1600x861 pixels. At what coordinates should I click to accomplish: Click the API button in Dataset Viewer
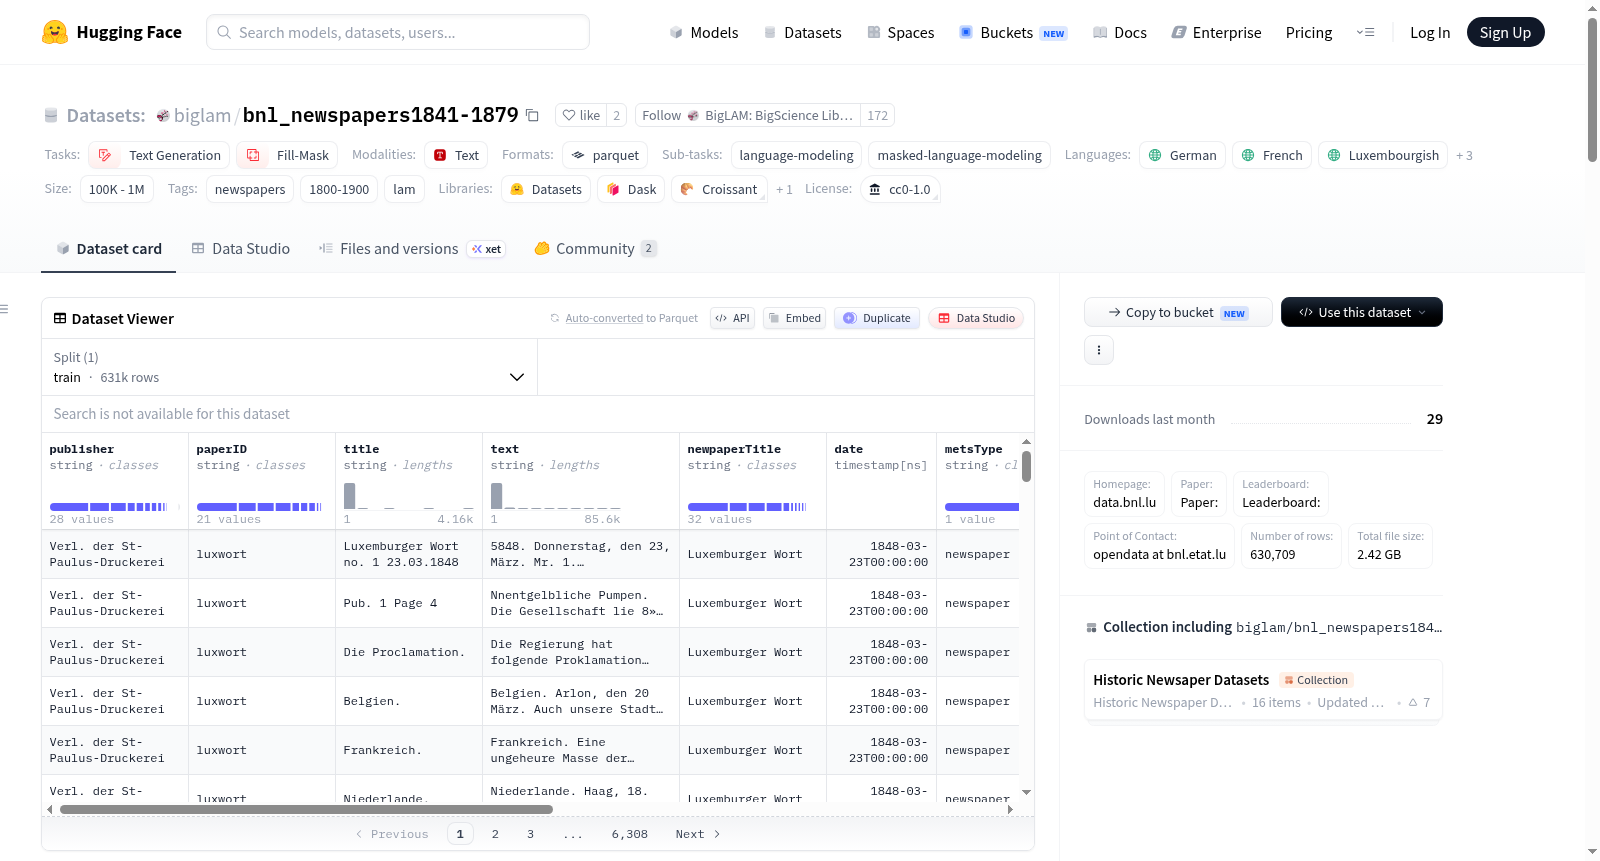coord(732,318)
